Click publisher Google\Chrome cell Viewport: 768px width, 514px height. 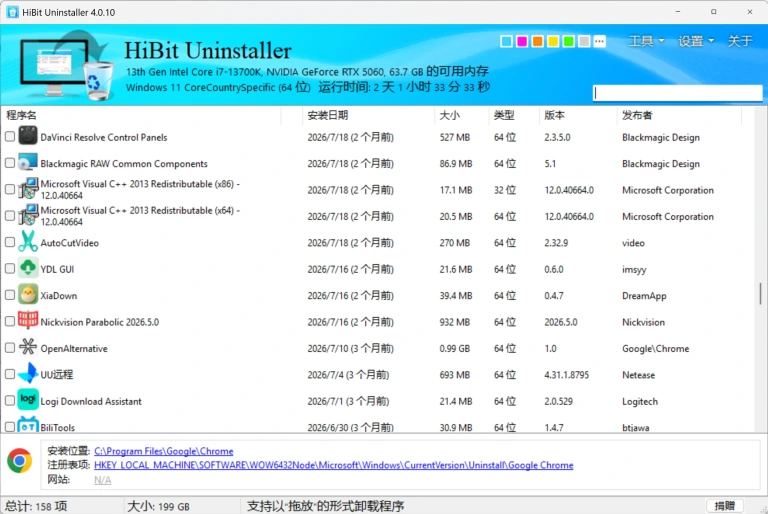pyautogui.click(x=655, y=348)
